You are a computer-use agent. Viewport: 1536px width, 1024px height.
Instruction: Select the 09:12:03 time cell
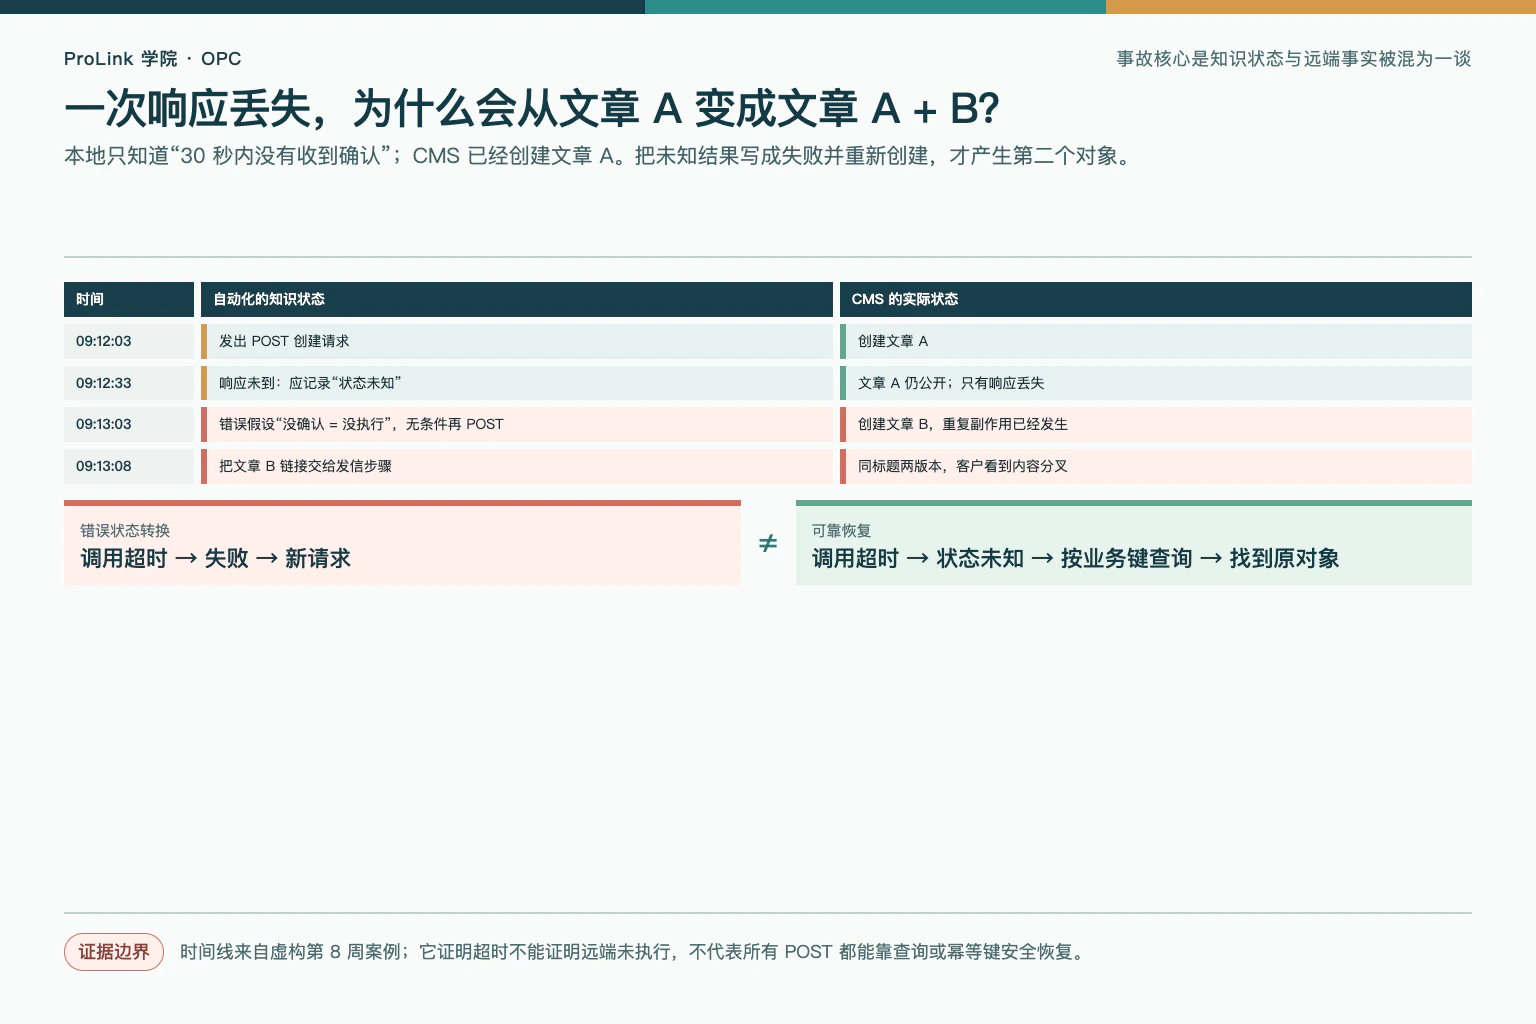(x=129, y=341)
